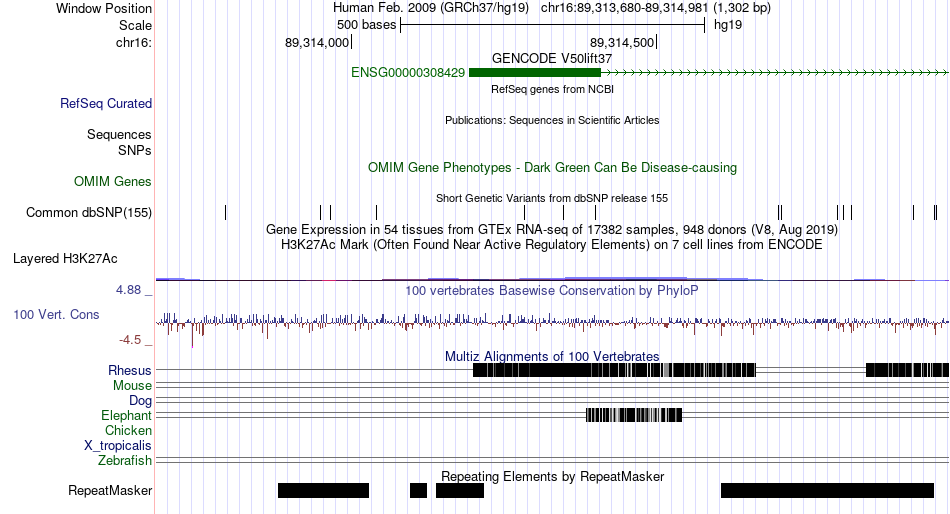Select the Layered H3K27Ac track label
This screenshot has height=514, width=950.
[x=65, y=259]
